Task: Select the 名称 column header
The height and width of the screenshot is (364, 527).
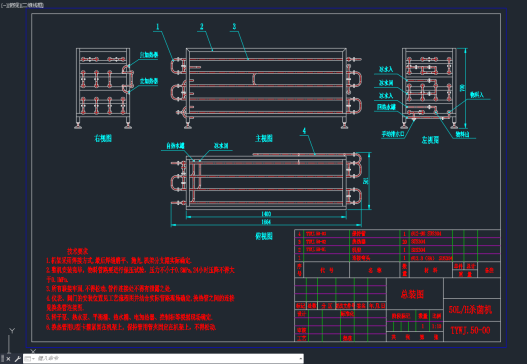Action: [374, 270]
